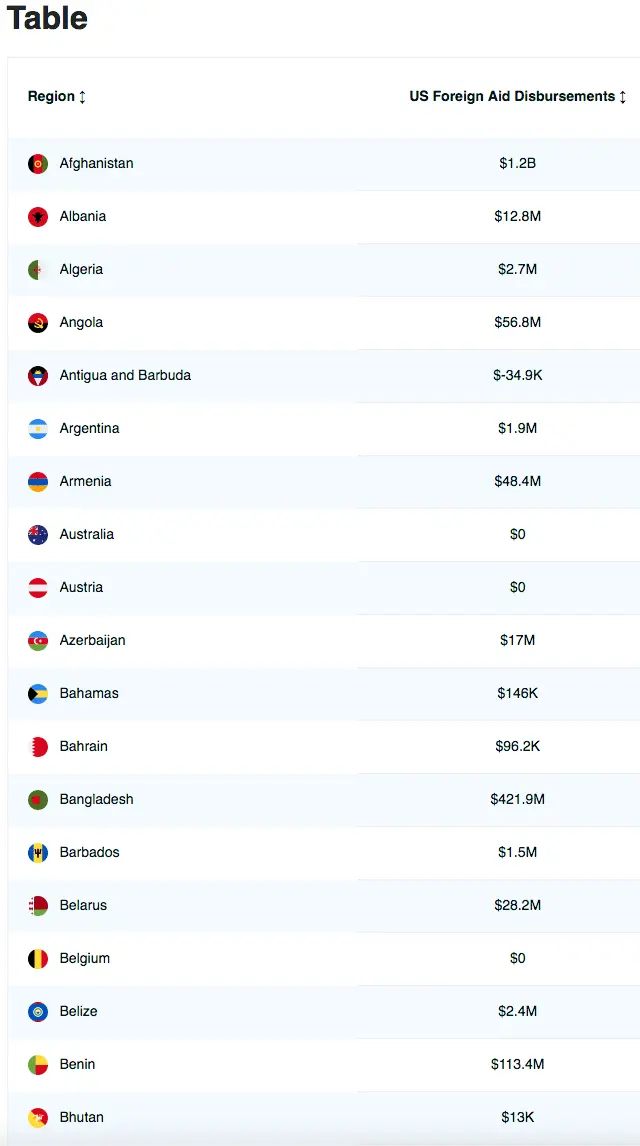
Task: Click the Afghanistan flag icon
Action: click(x=38, y=163)
